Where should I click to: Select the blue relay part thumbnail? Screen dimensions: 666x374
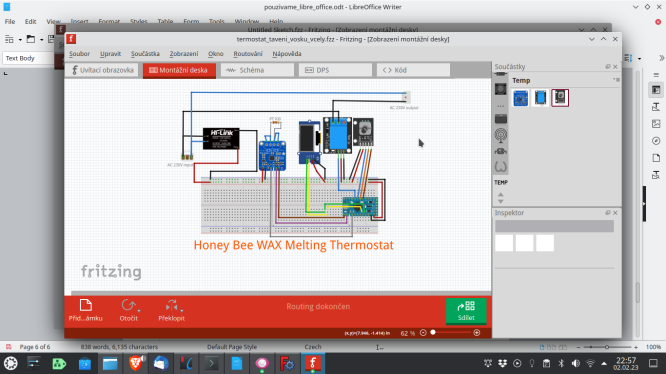[540, 98]
